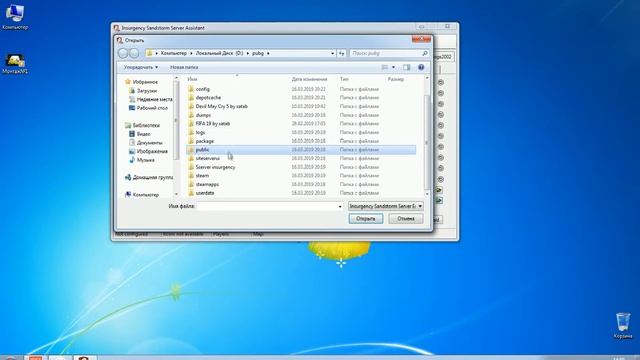Open Недавние места in the sidebar
Image resolution: width=640 pixels, height=360 pixels.
[154, 99]
